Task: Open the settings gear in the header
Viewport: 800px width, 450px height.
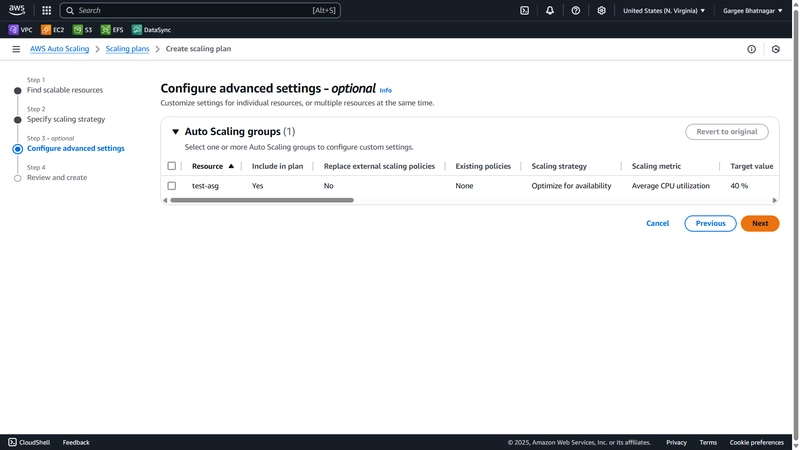Action: (602, 10)
